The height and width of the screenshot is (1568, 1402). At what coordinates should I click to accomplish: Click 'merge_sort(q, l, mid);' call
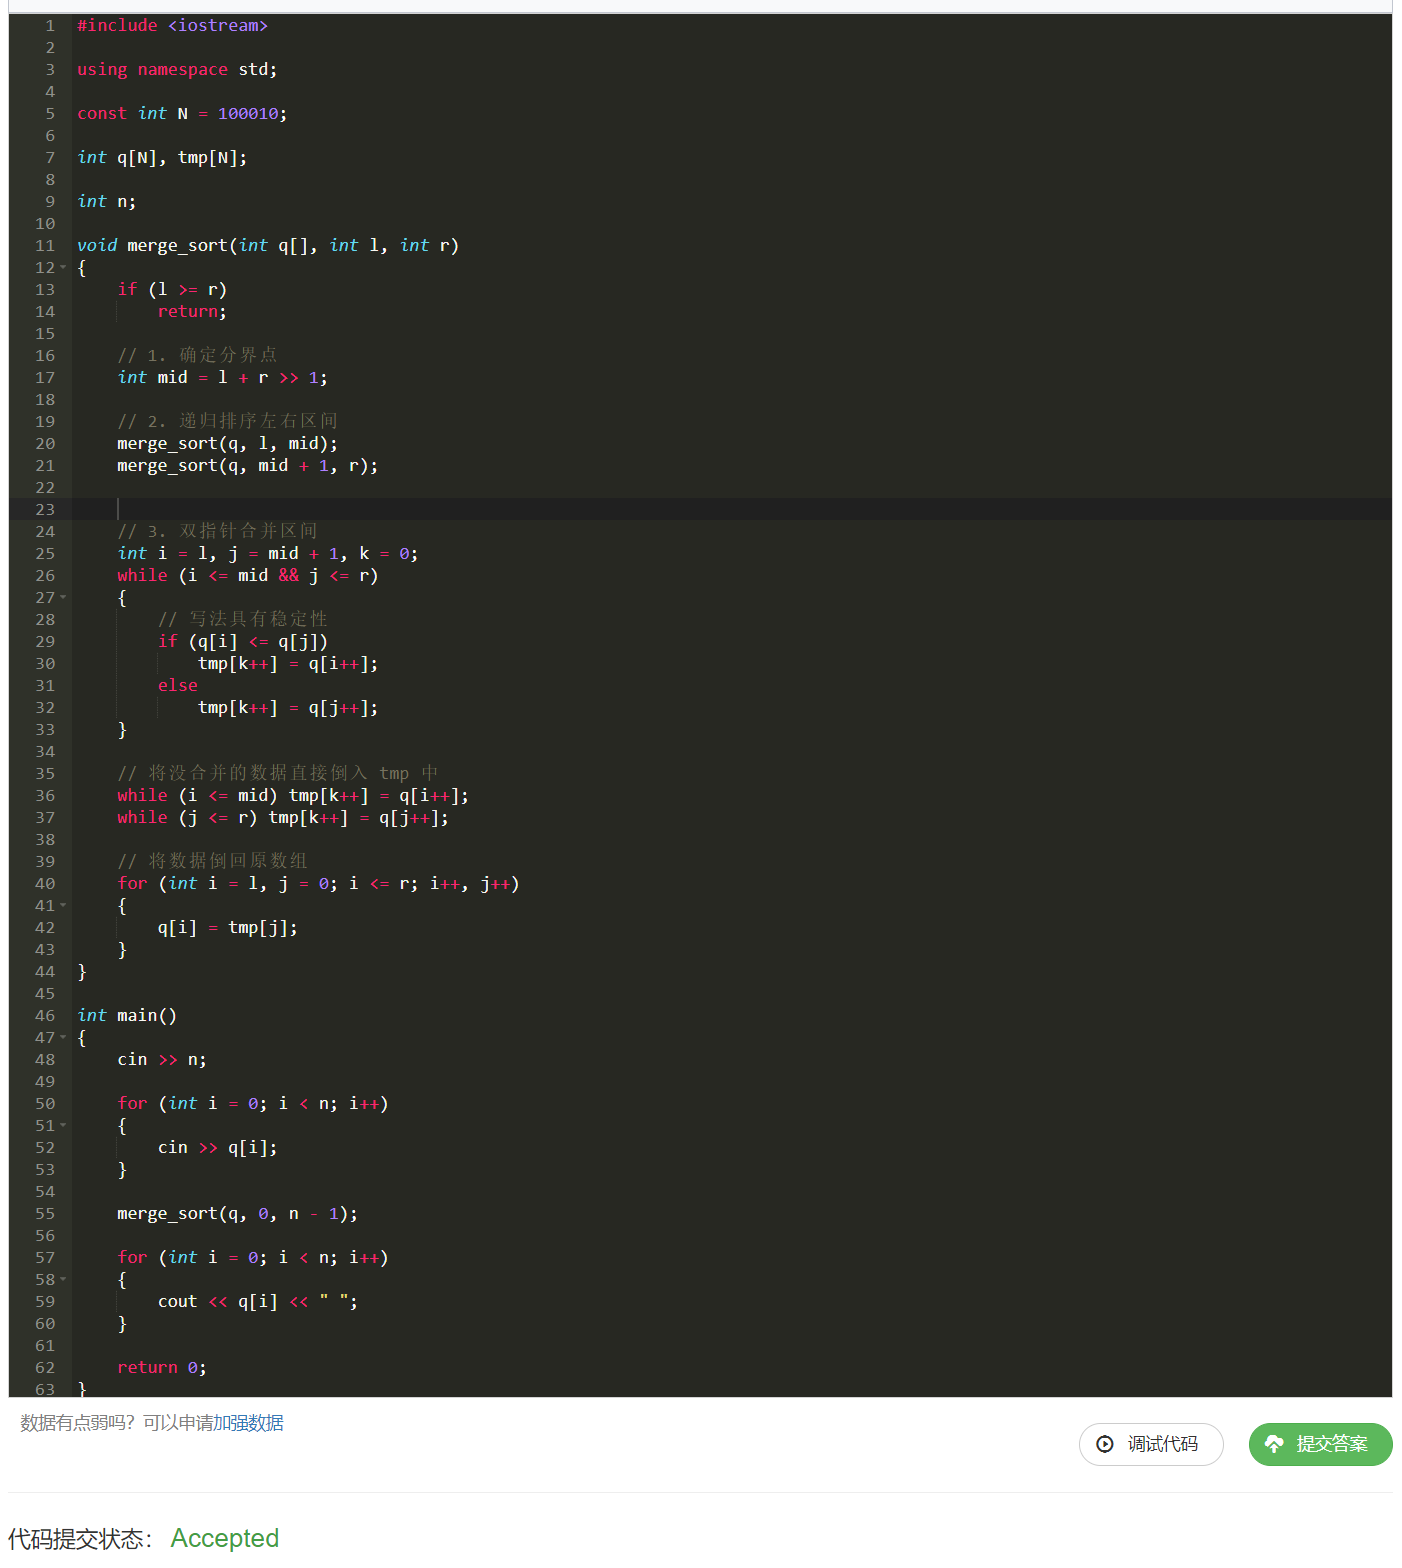[227, 443]
